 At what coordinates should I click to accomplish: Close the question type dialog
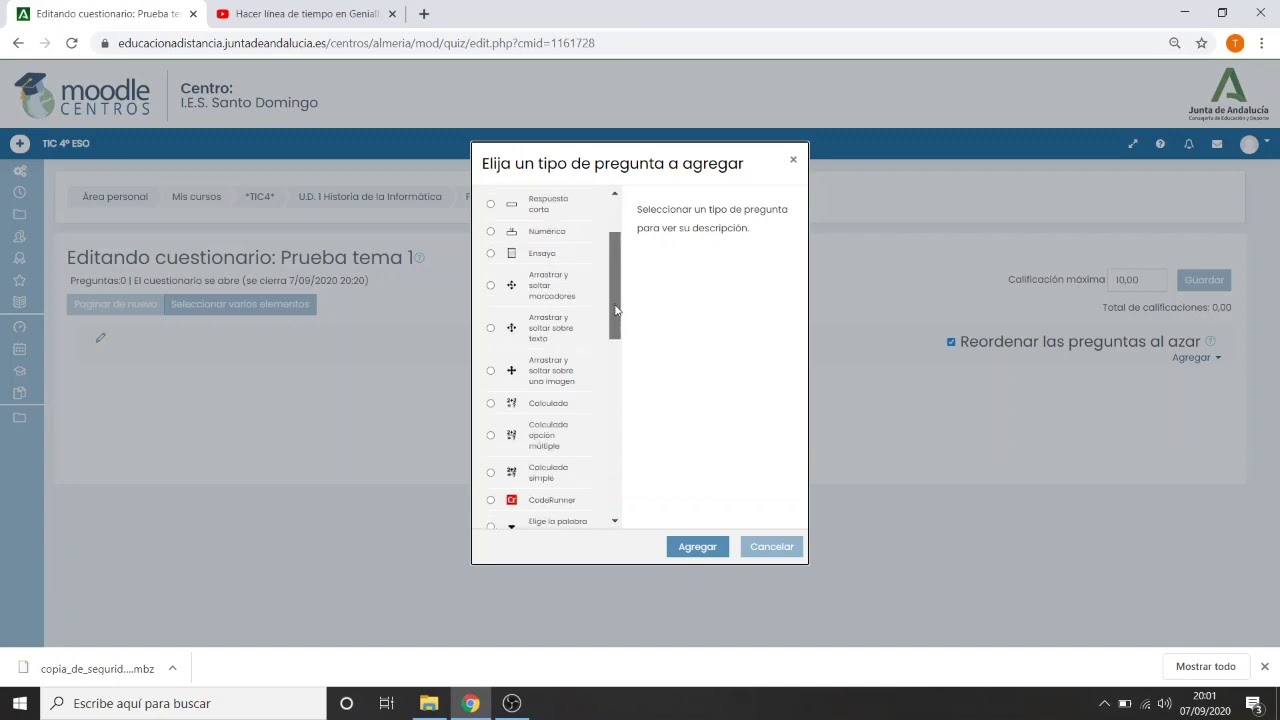793,160
